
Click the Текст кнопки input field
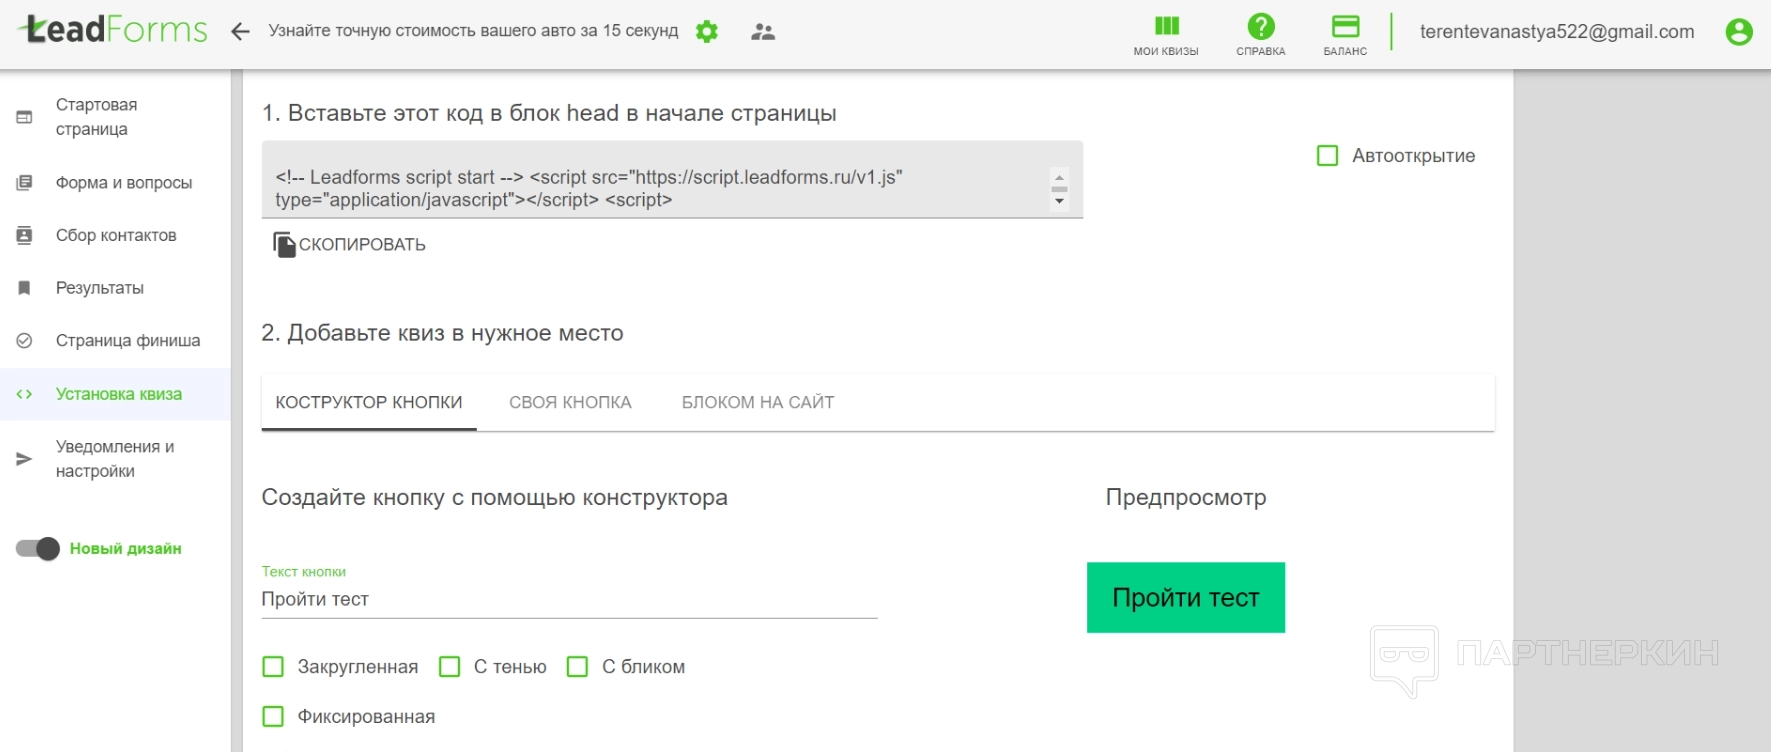pyautogui.click(x=569, y=599)
